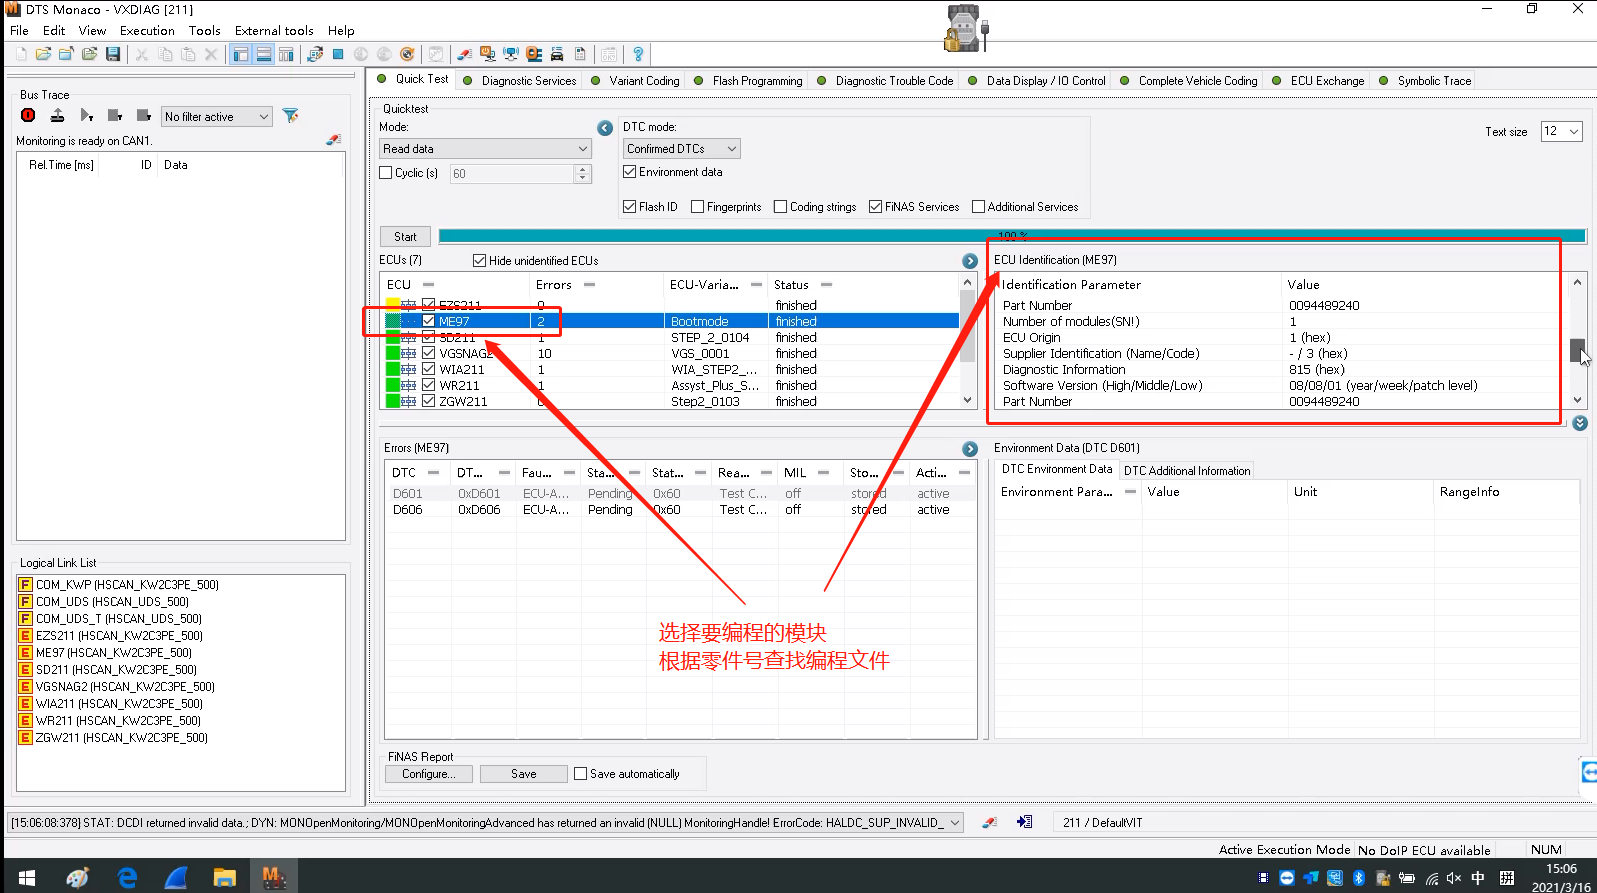Select the ME97 ECU row

(671, 321)
